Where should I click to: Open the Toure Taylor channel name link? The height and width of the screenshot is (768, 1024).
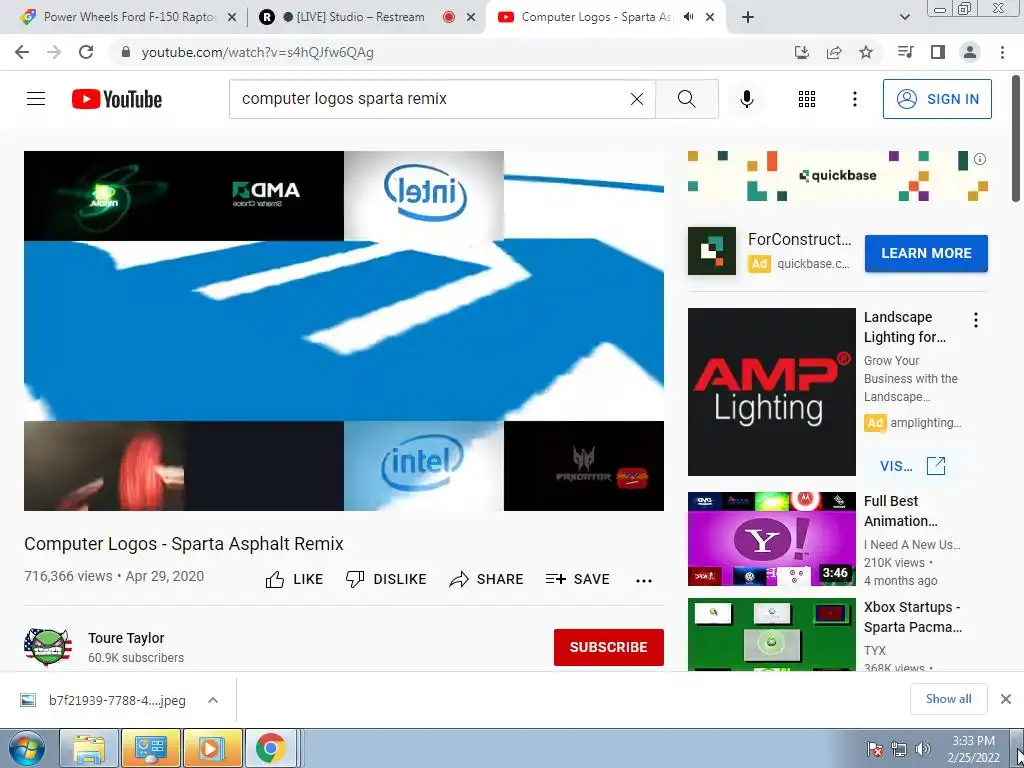[126, 638]
